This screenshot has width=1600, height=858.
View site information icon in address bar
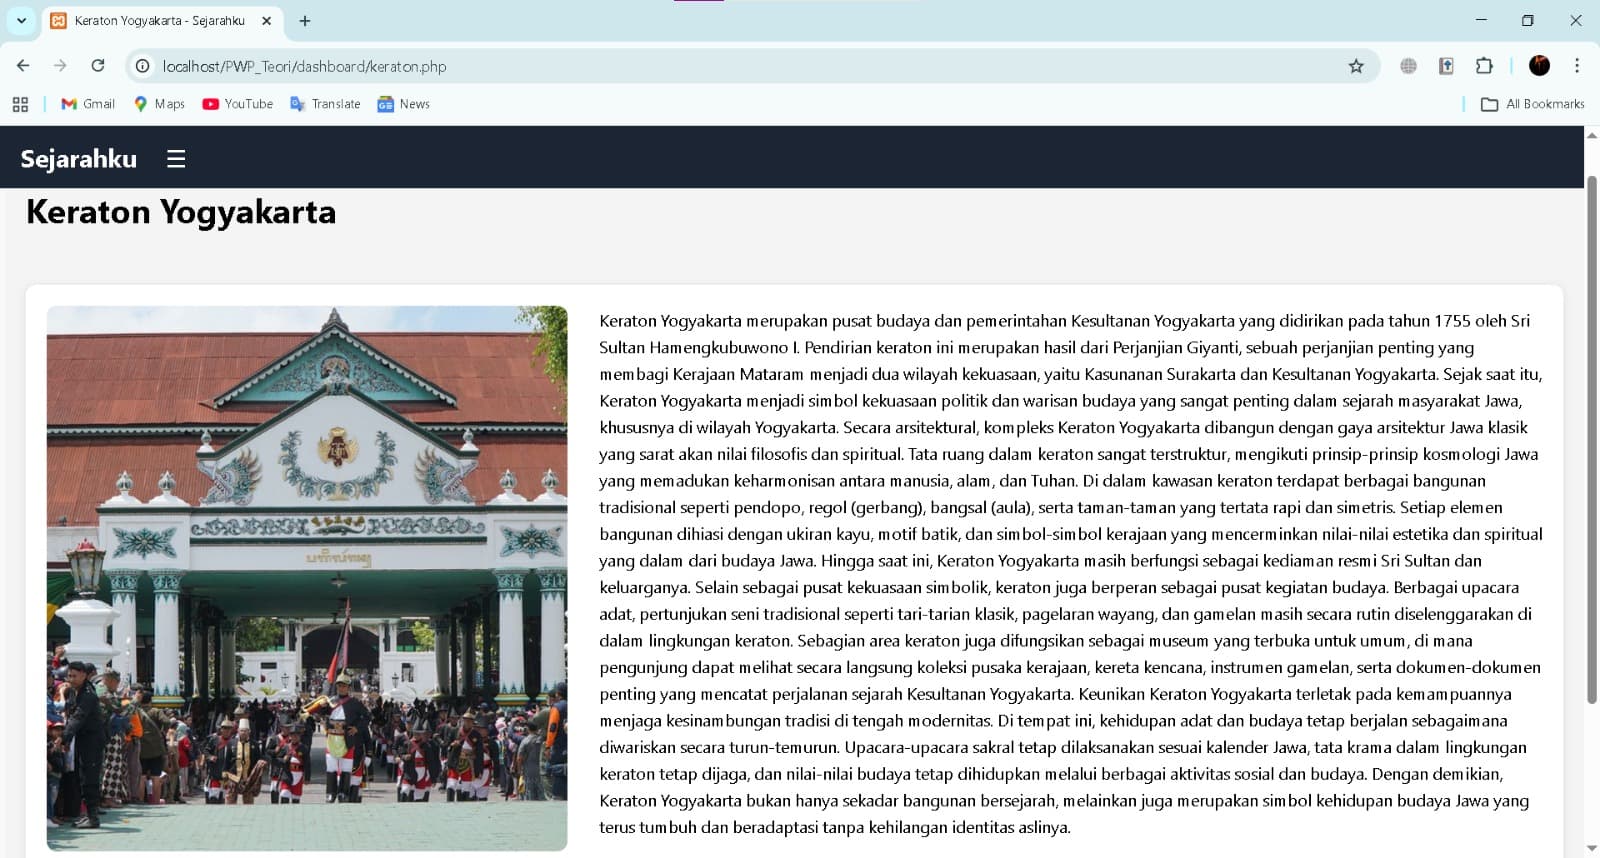point(143,66)
